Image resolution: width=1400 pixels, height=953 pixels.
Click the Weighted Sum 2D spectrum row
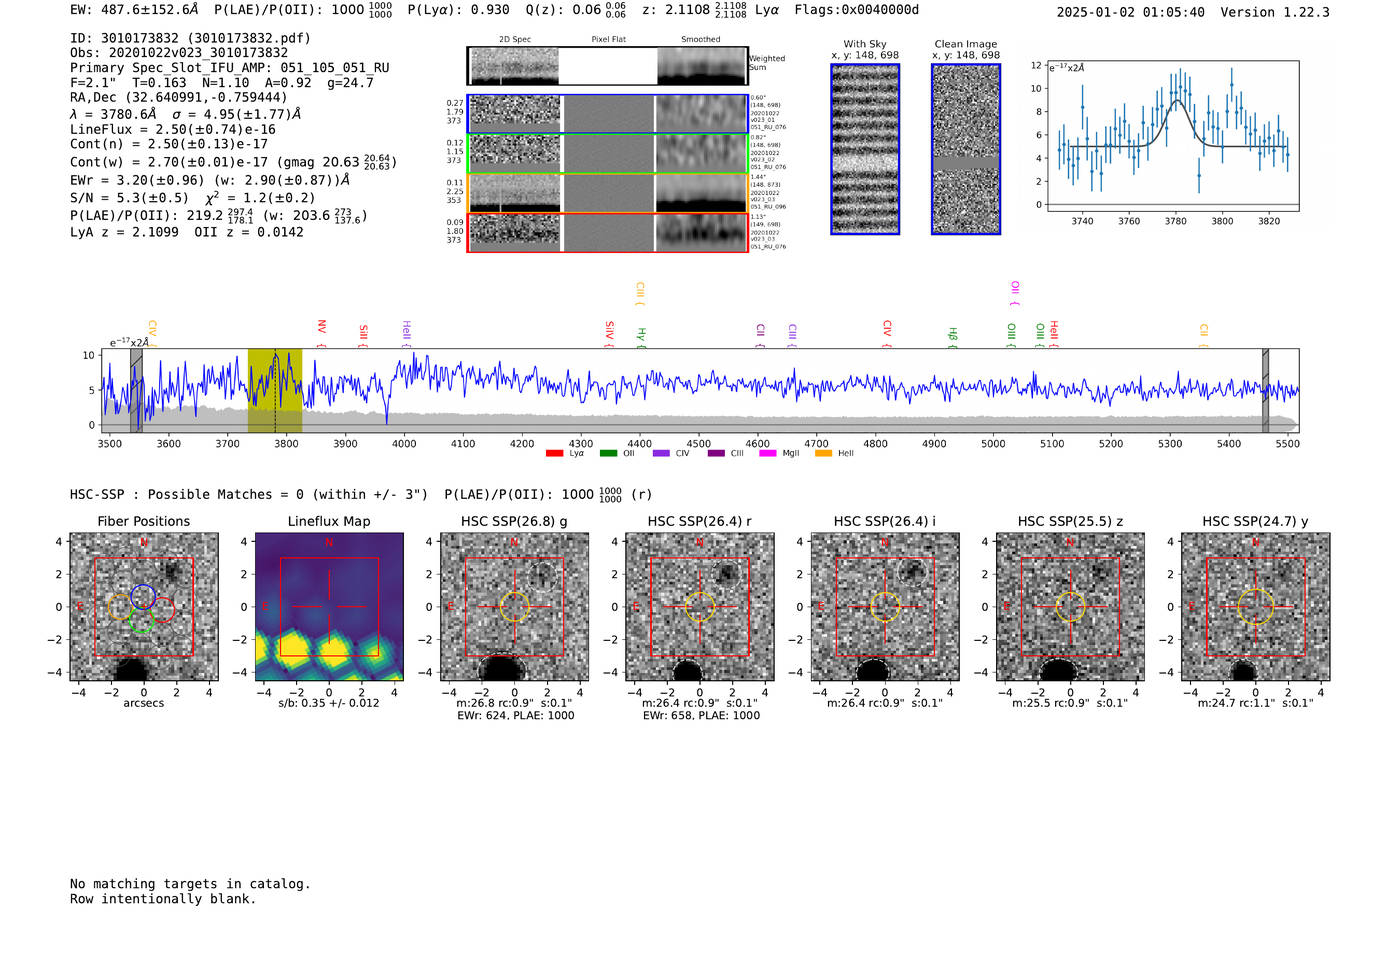point(607,66)
